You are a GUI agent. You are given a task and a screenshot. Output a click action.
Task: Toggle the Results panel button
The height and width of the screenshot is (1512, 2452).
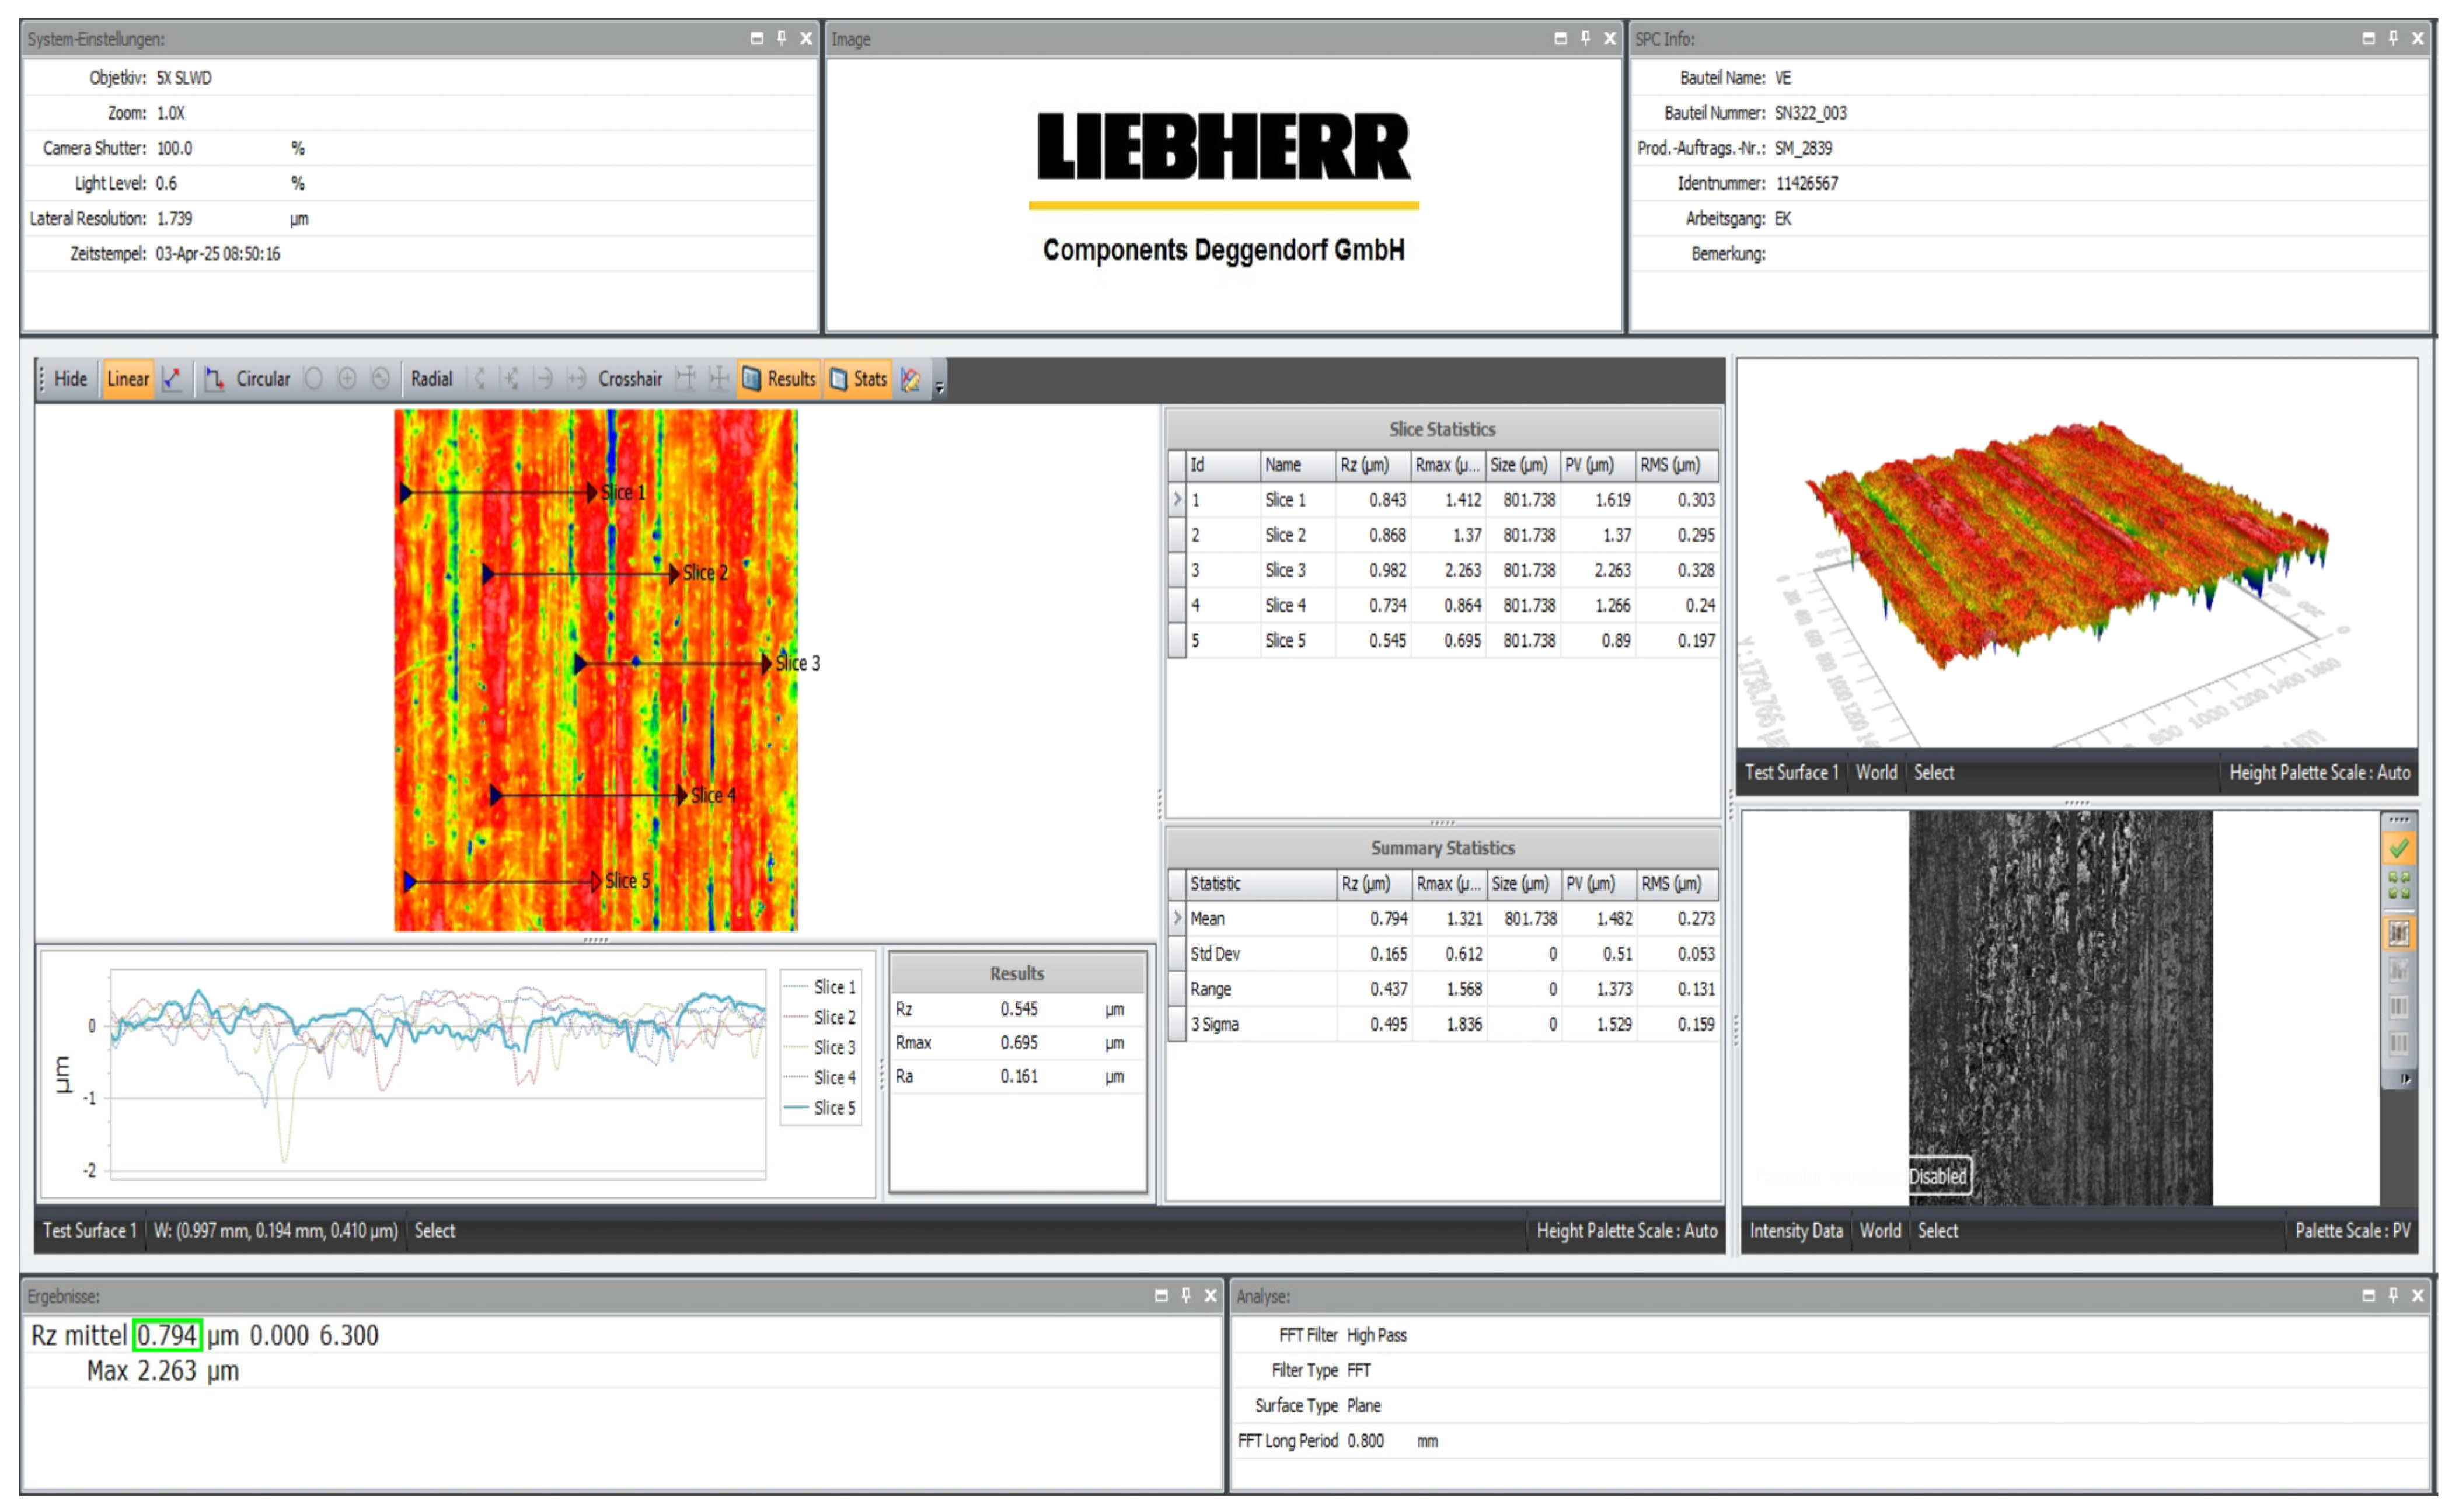[779, 380]
